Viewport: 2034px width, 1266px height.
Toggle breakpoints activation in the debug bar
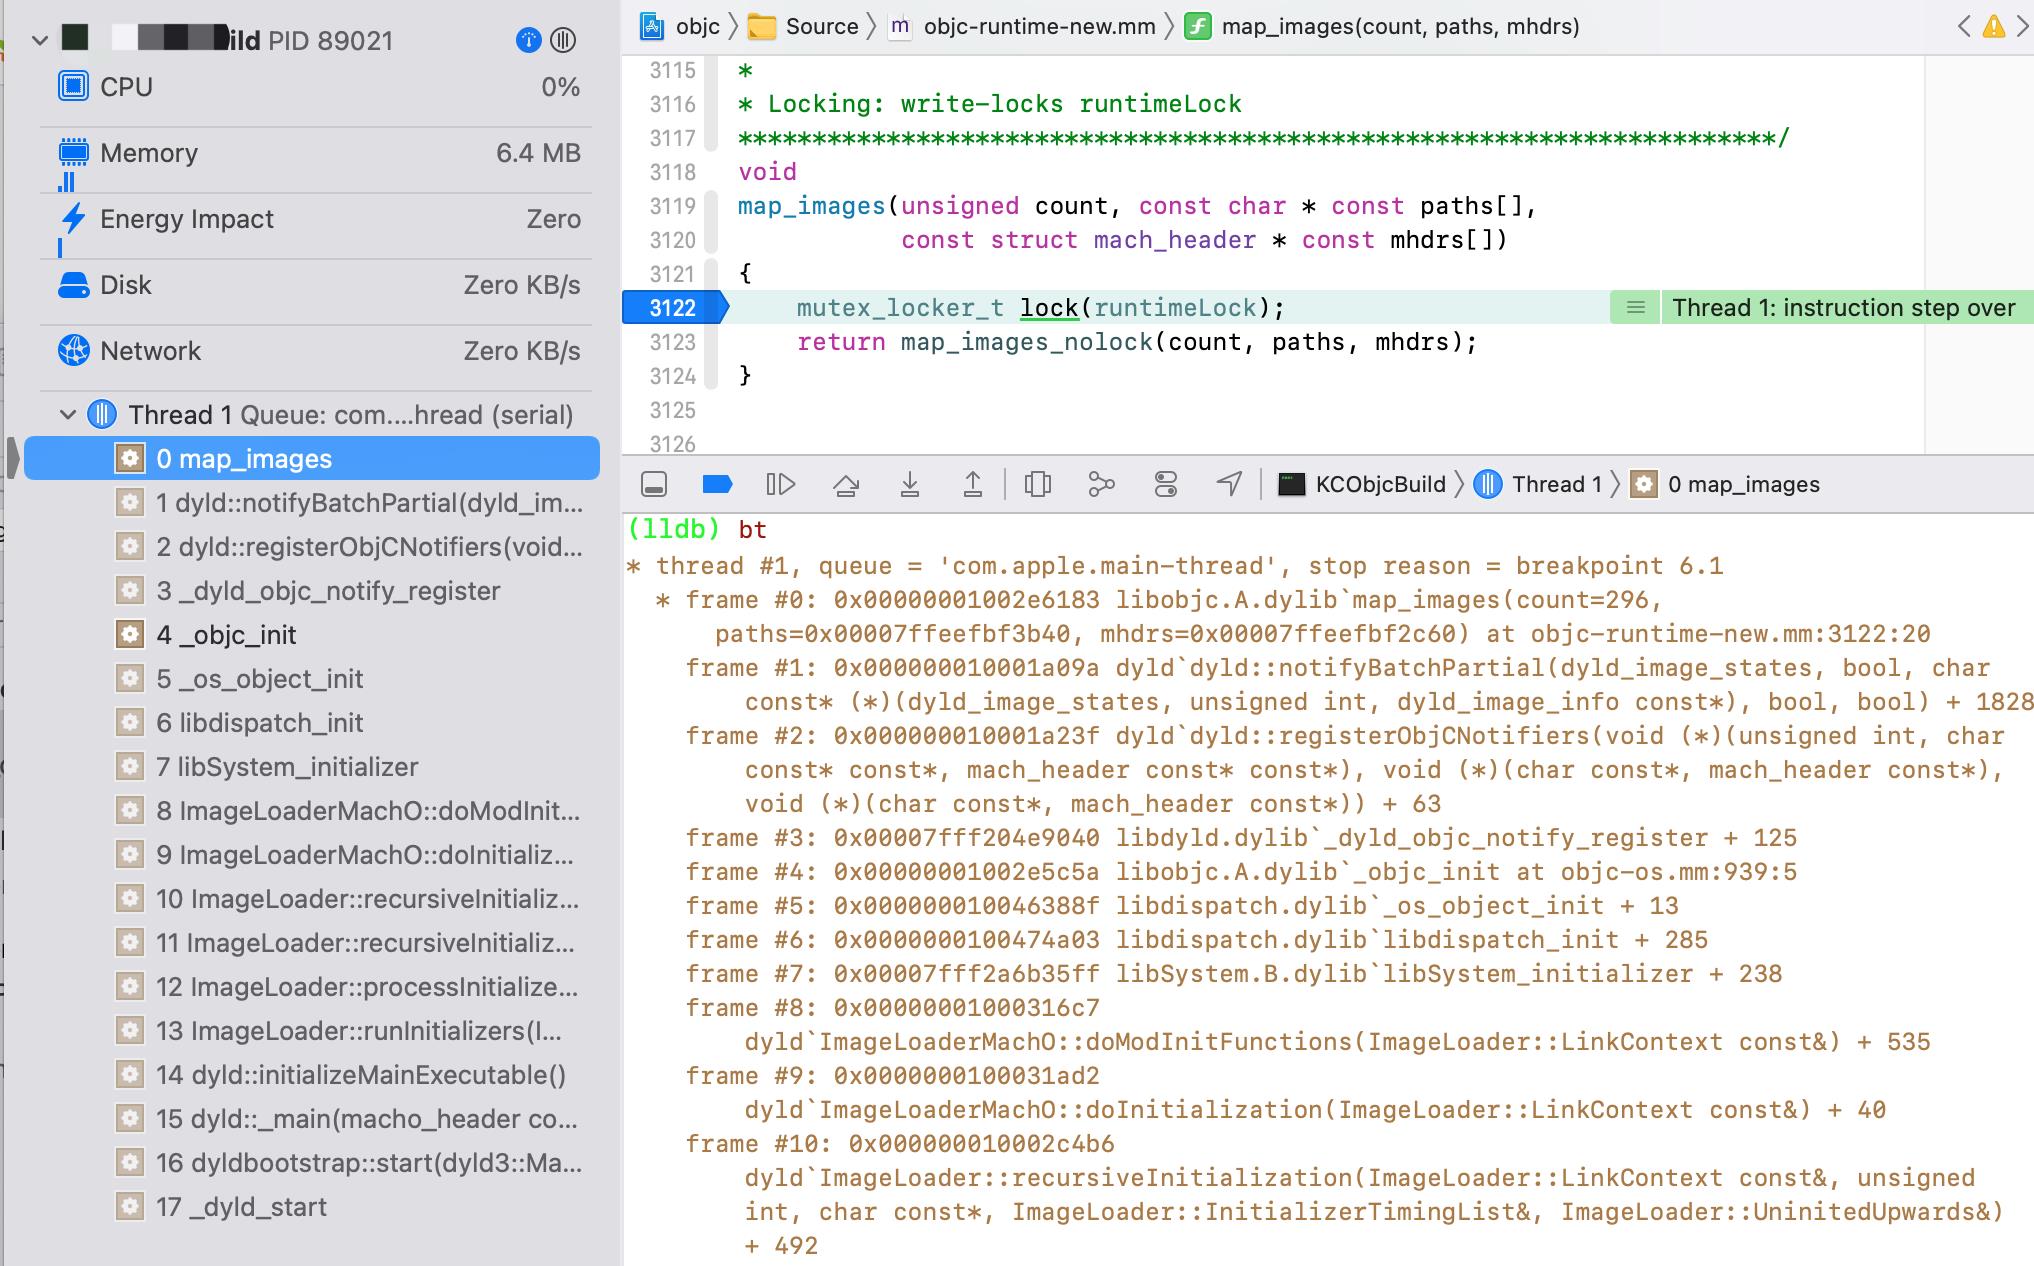coord(718,485)
